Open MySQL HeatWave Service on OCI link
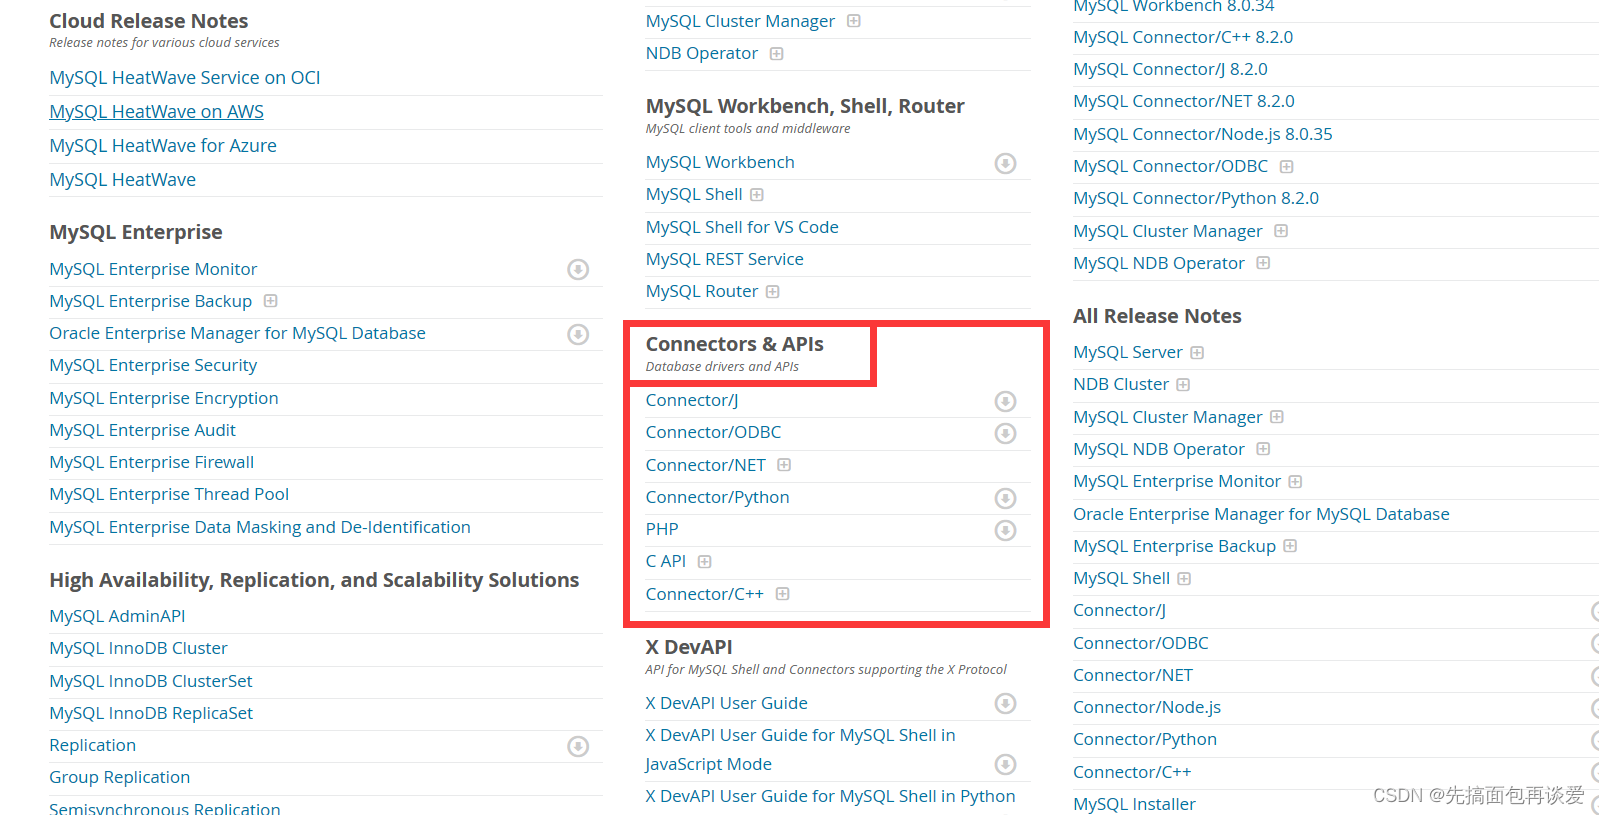This screenshot has height=815, width=1599. [x=185, y=78]
